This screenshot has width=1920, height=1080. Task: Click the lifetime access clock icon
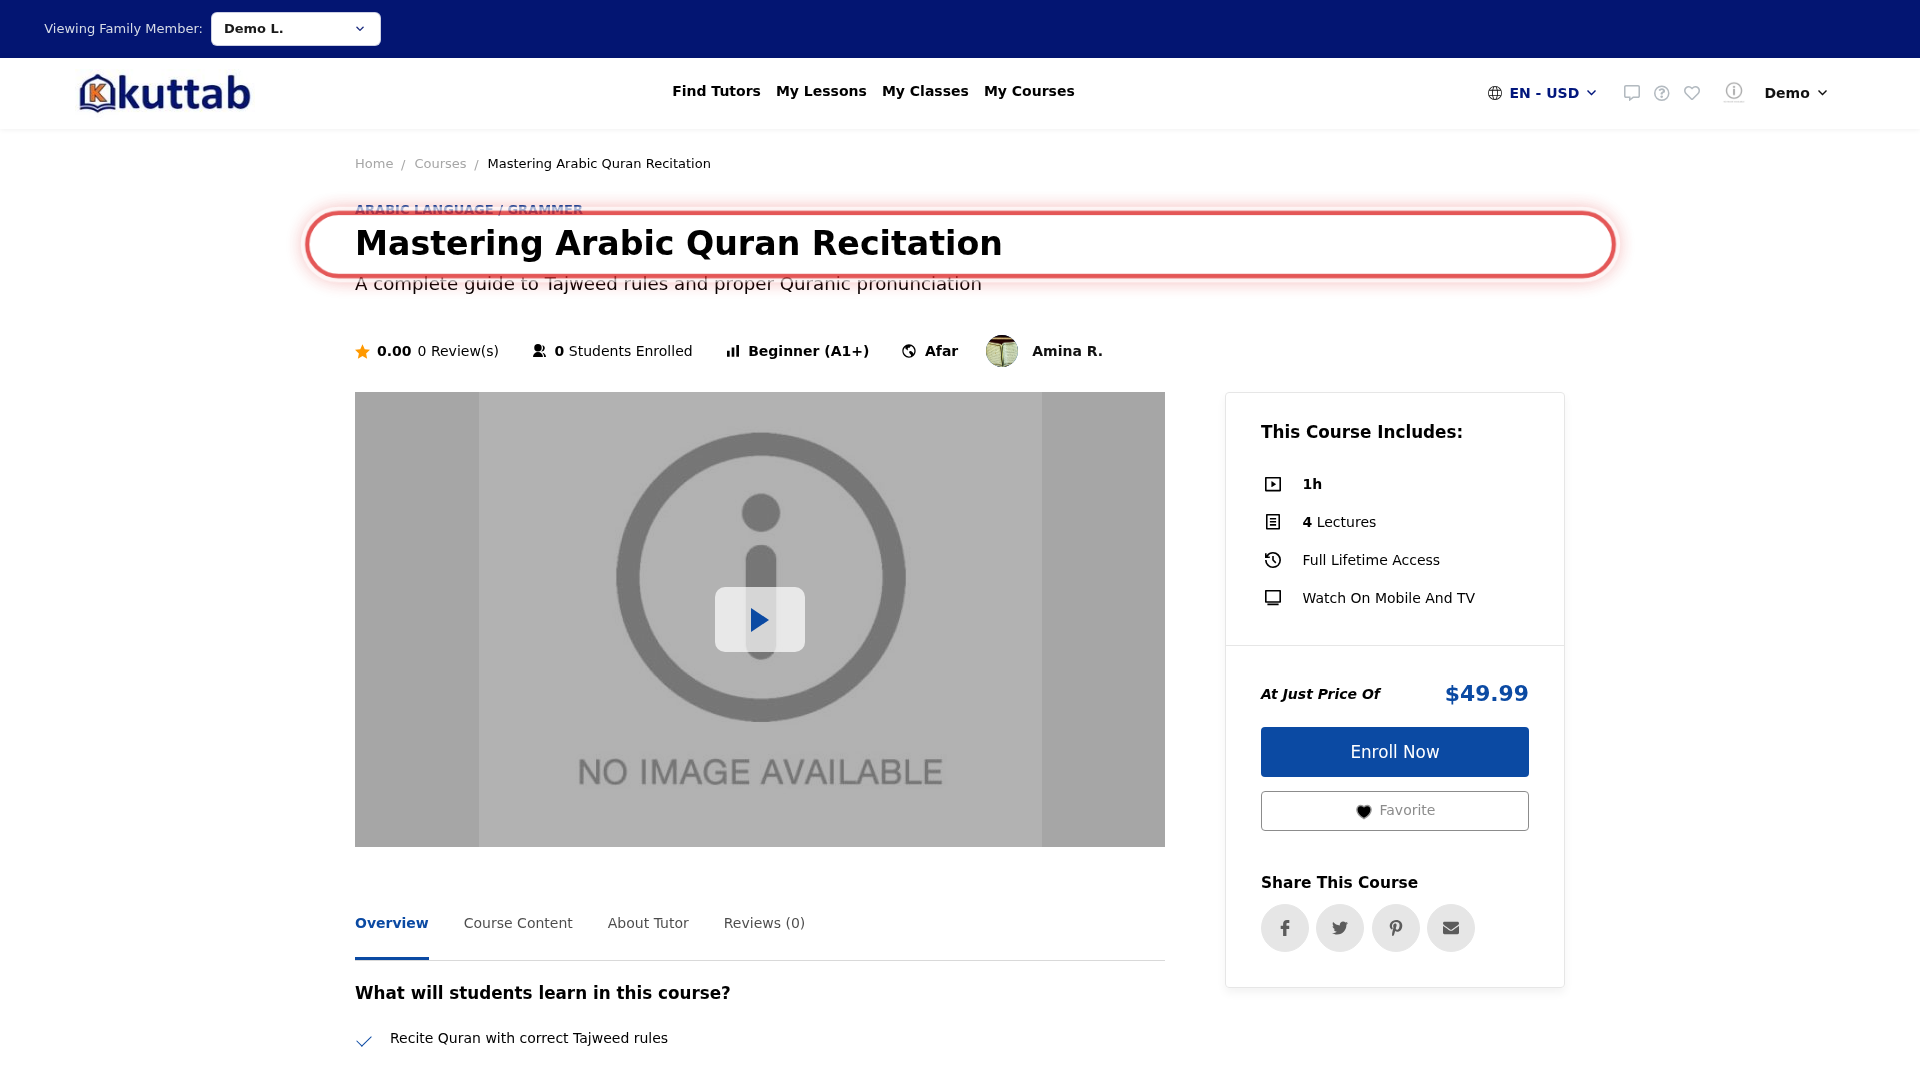[1273, 560]
